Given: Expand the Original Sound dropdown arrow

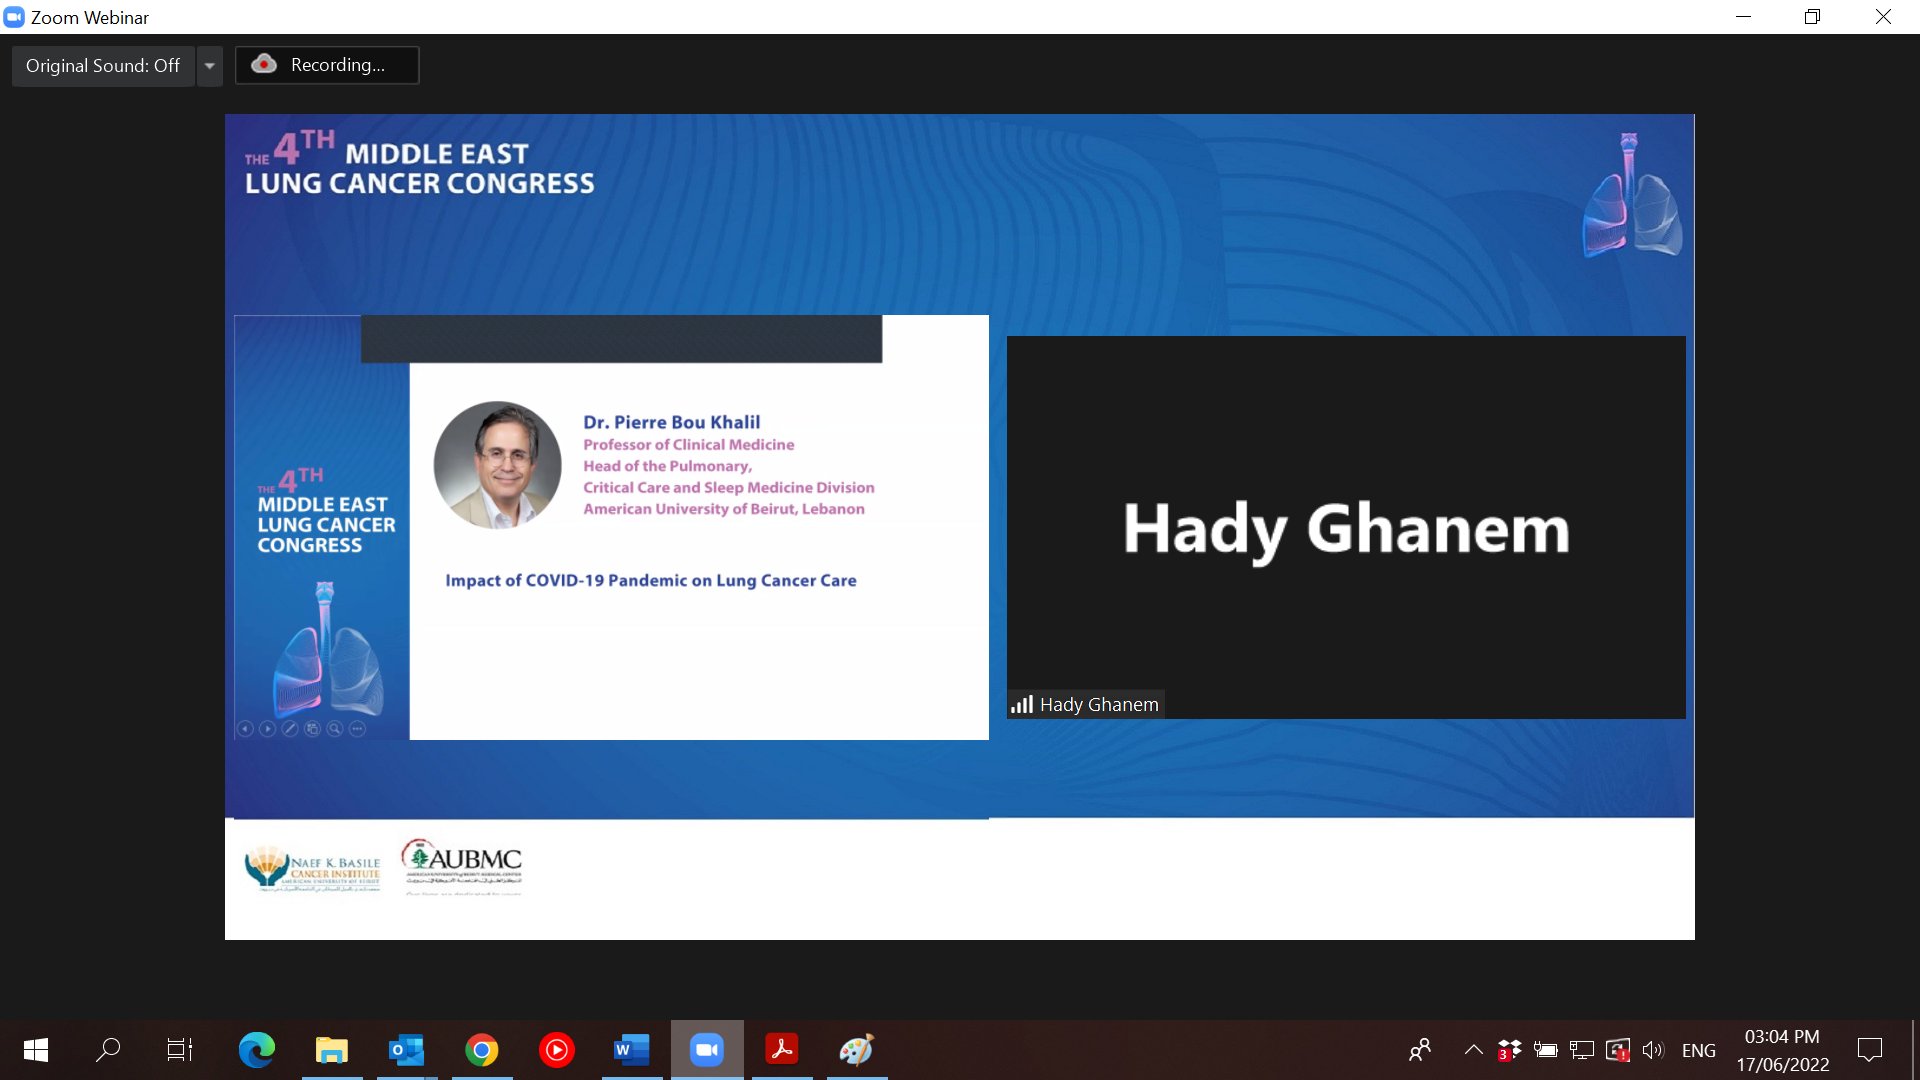Looking at the screenshot, I should pos(210,66).
